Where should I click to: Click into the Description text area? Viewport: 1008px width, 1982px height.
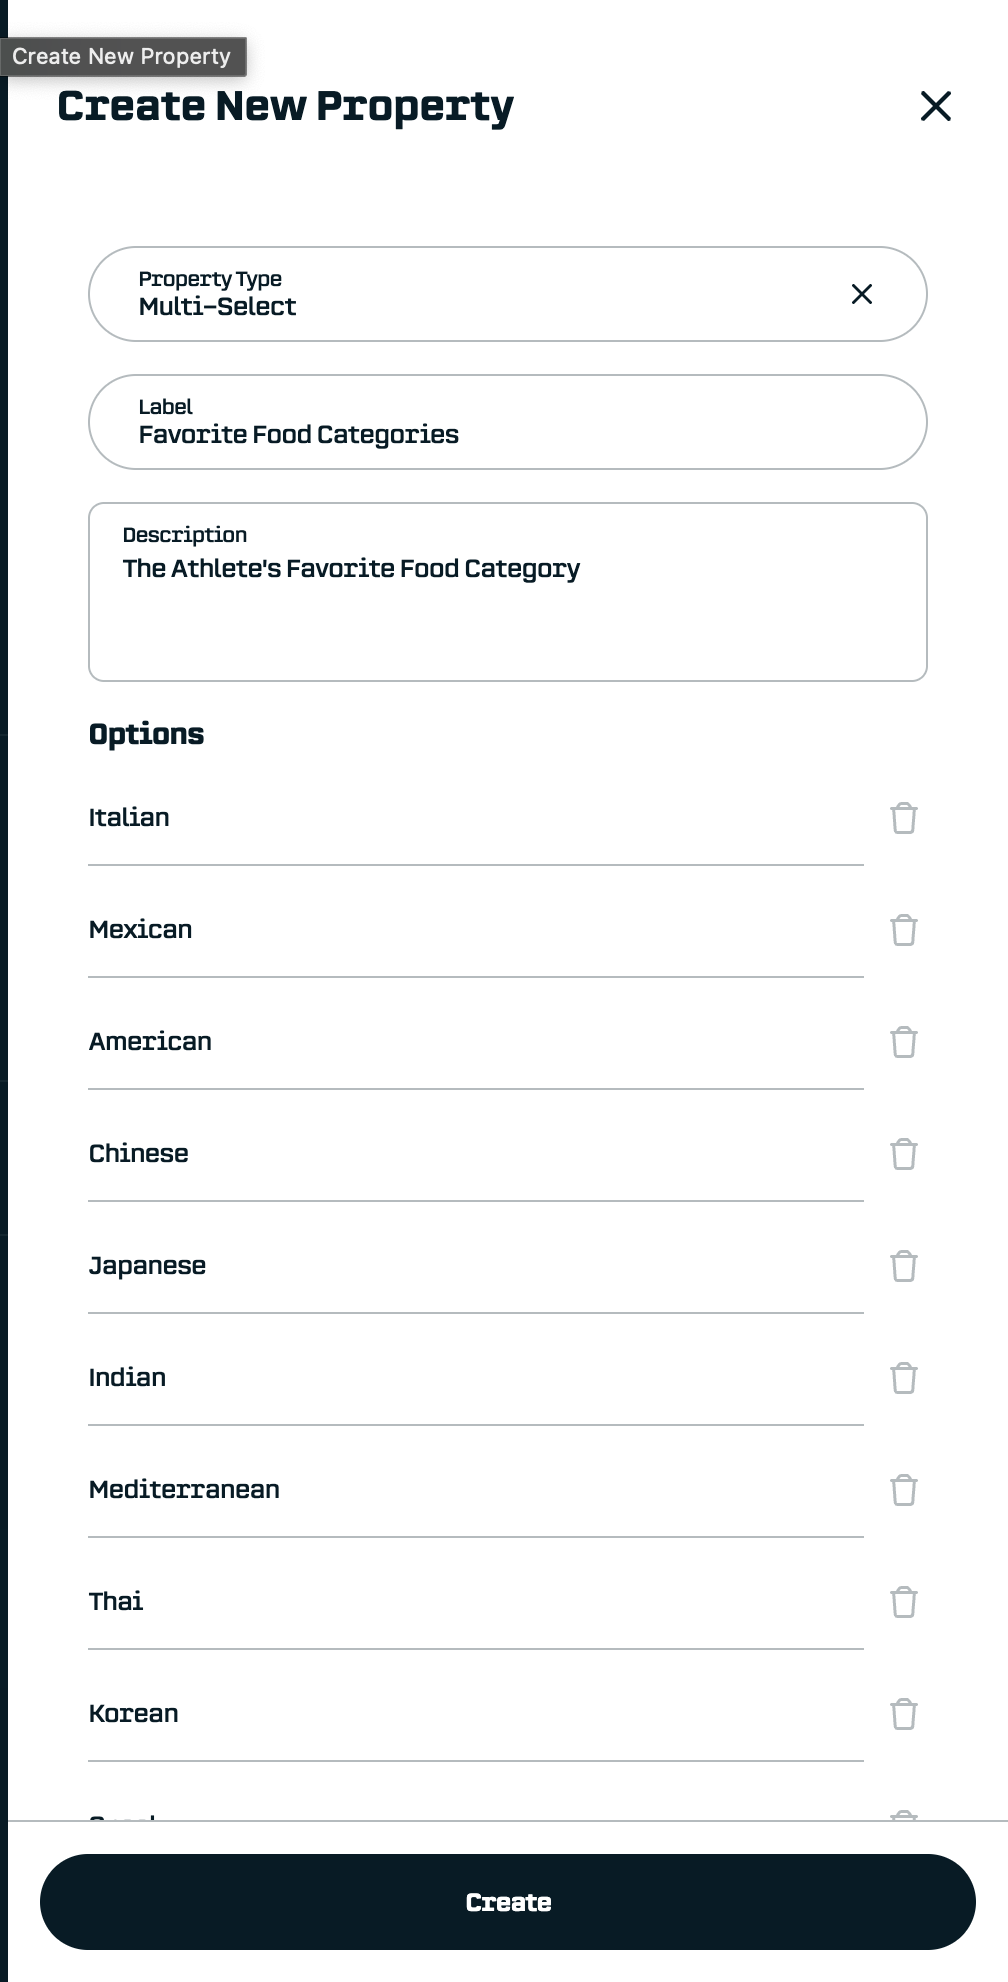pos(508,600)
